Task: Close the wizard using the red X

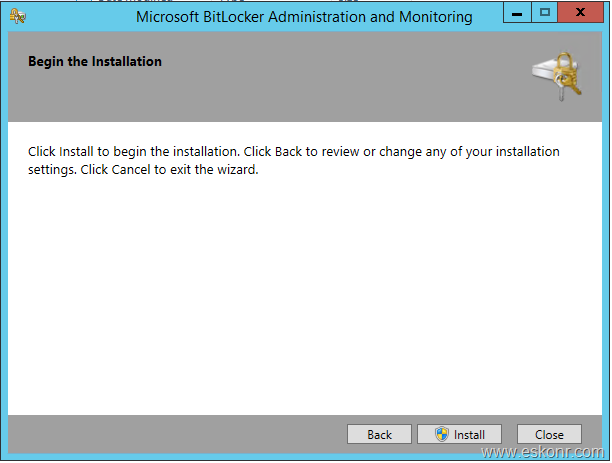Action: 581,14
